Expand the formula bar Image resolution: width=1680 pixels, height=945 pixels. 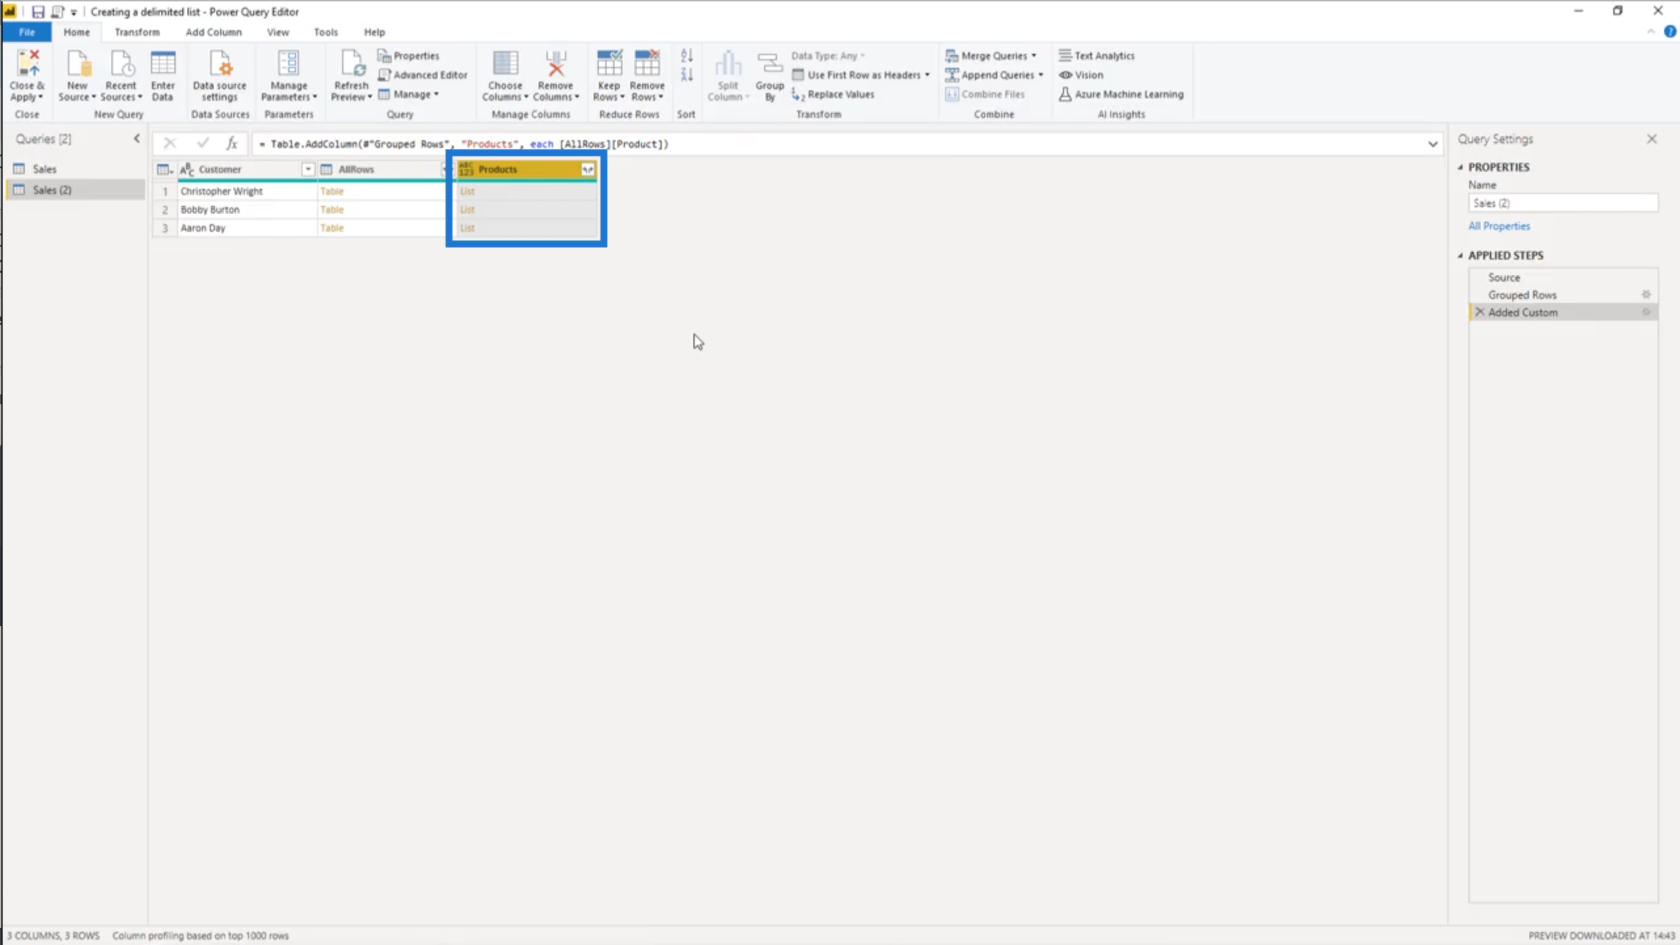tap(1432, 144)
